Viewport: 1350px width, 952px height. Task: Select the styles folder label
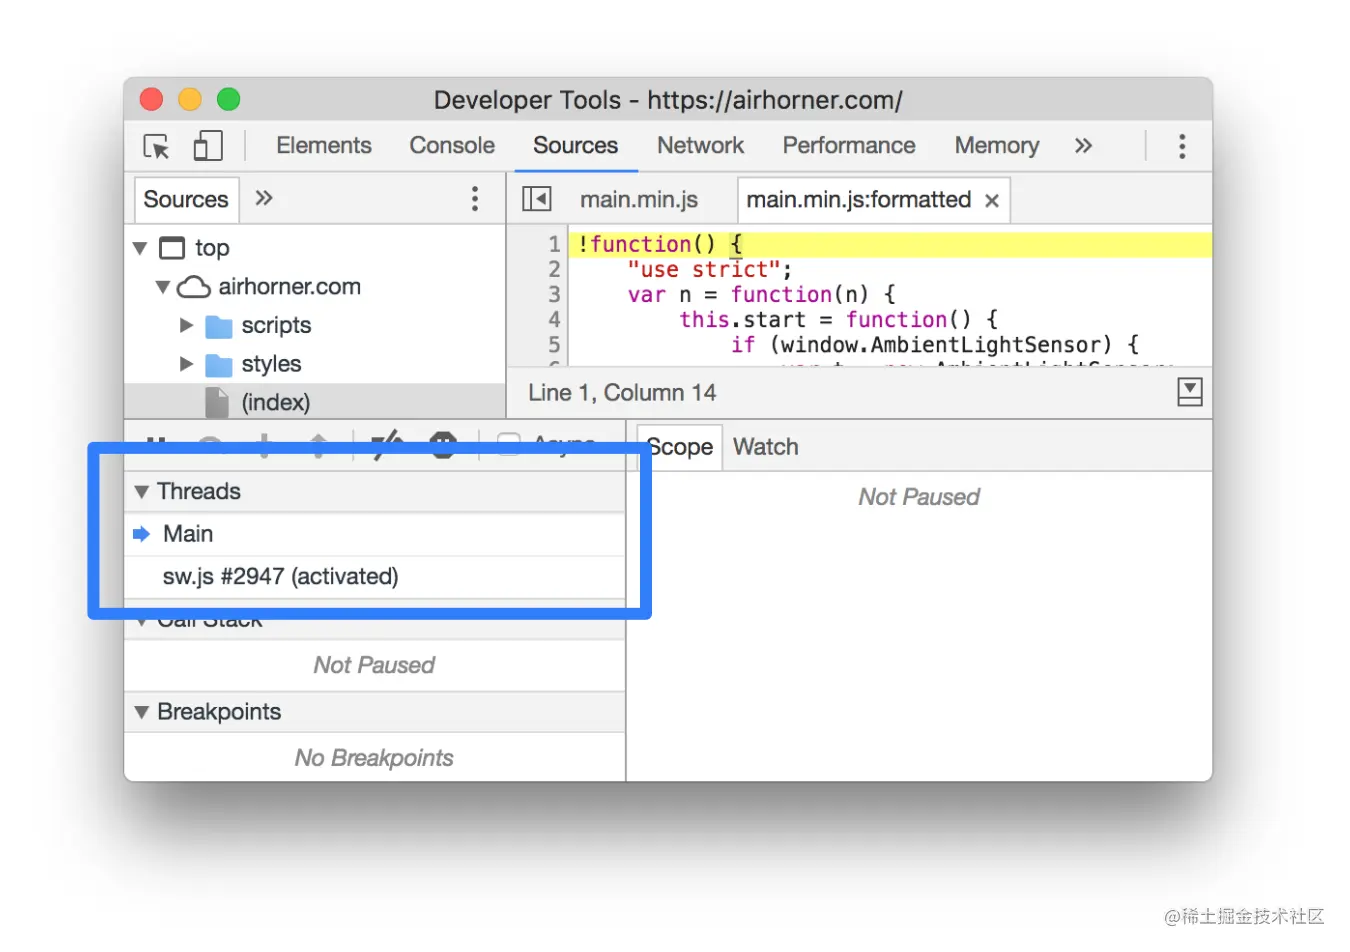click(x=271, y=364)
